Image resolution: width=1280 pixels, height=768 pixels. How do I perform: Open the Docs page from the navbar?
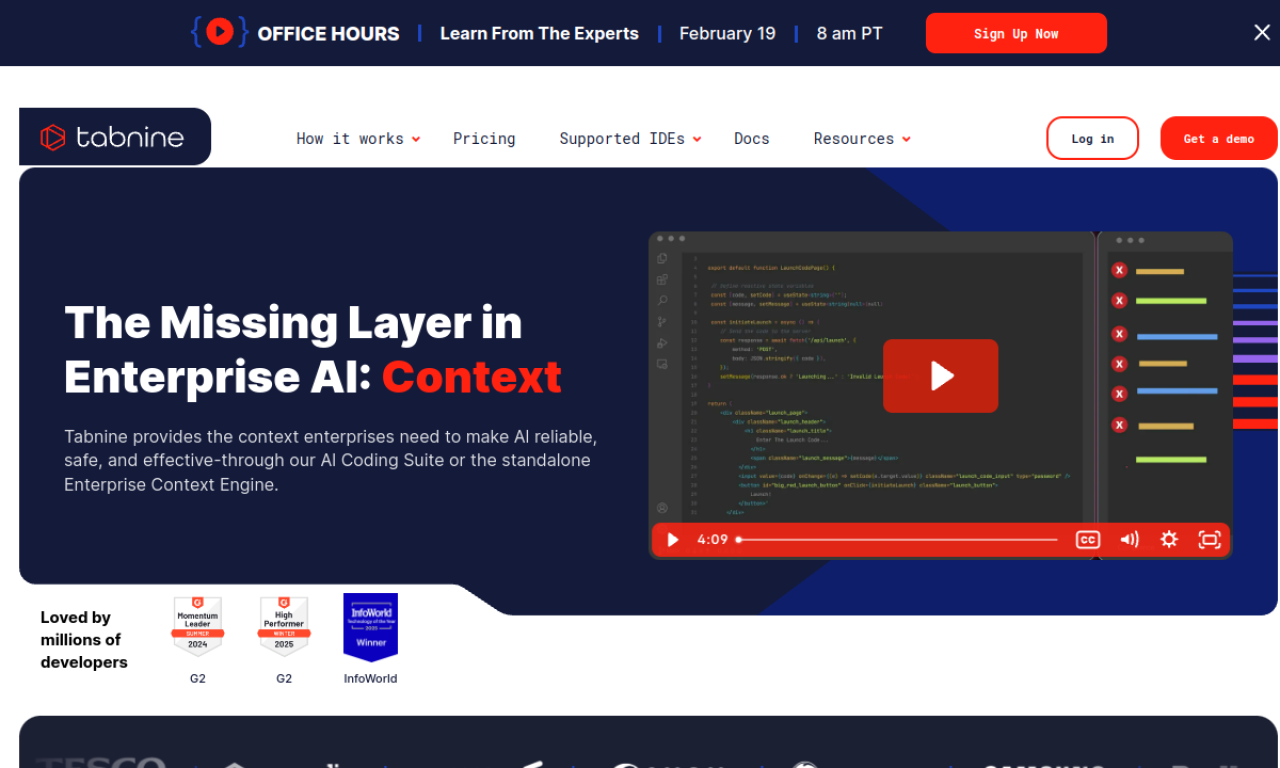pyautogui.click(x=751, y=138)
